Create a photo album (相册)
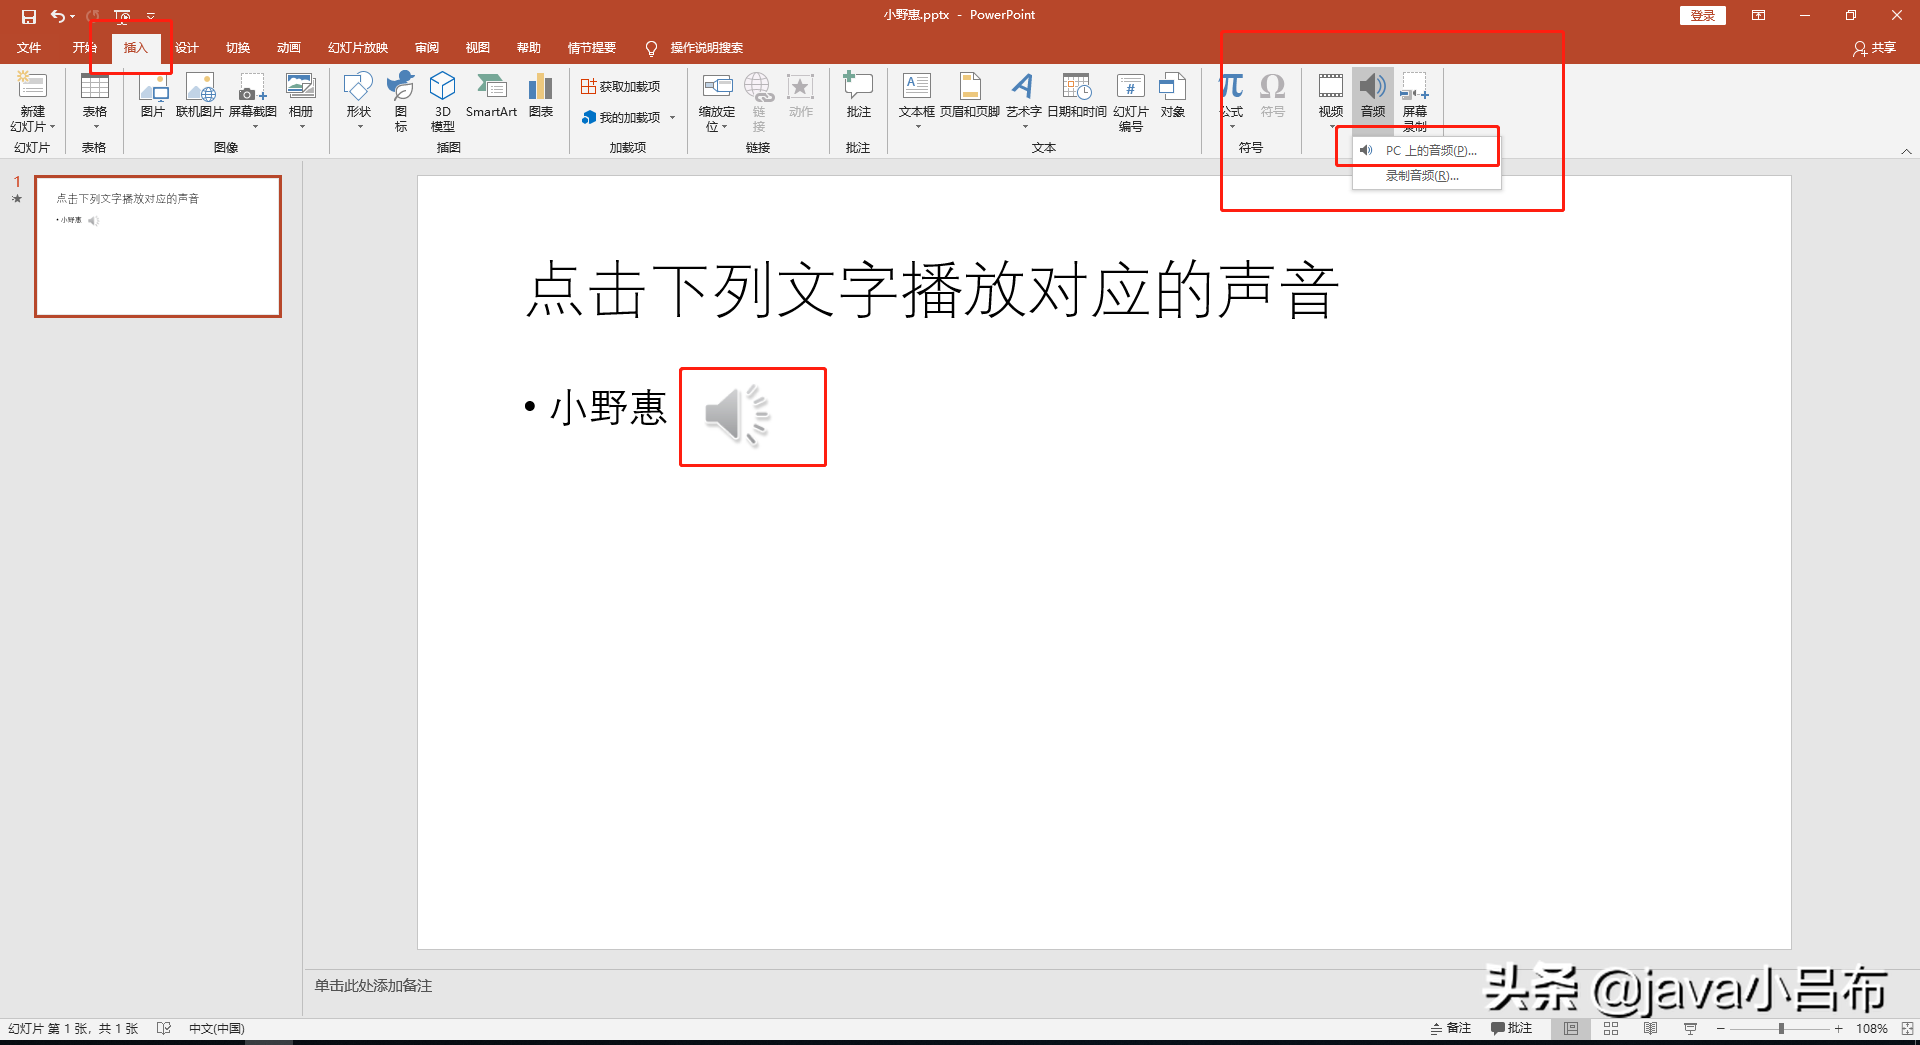Screen dimensions: 1920x1045 coord(301,101)
